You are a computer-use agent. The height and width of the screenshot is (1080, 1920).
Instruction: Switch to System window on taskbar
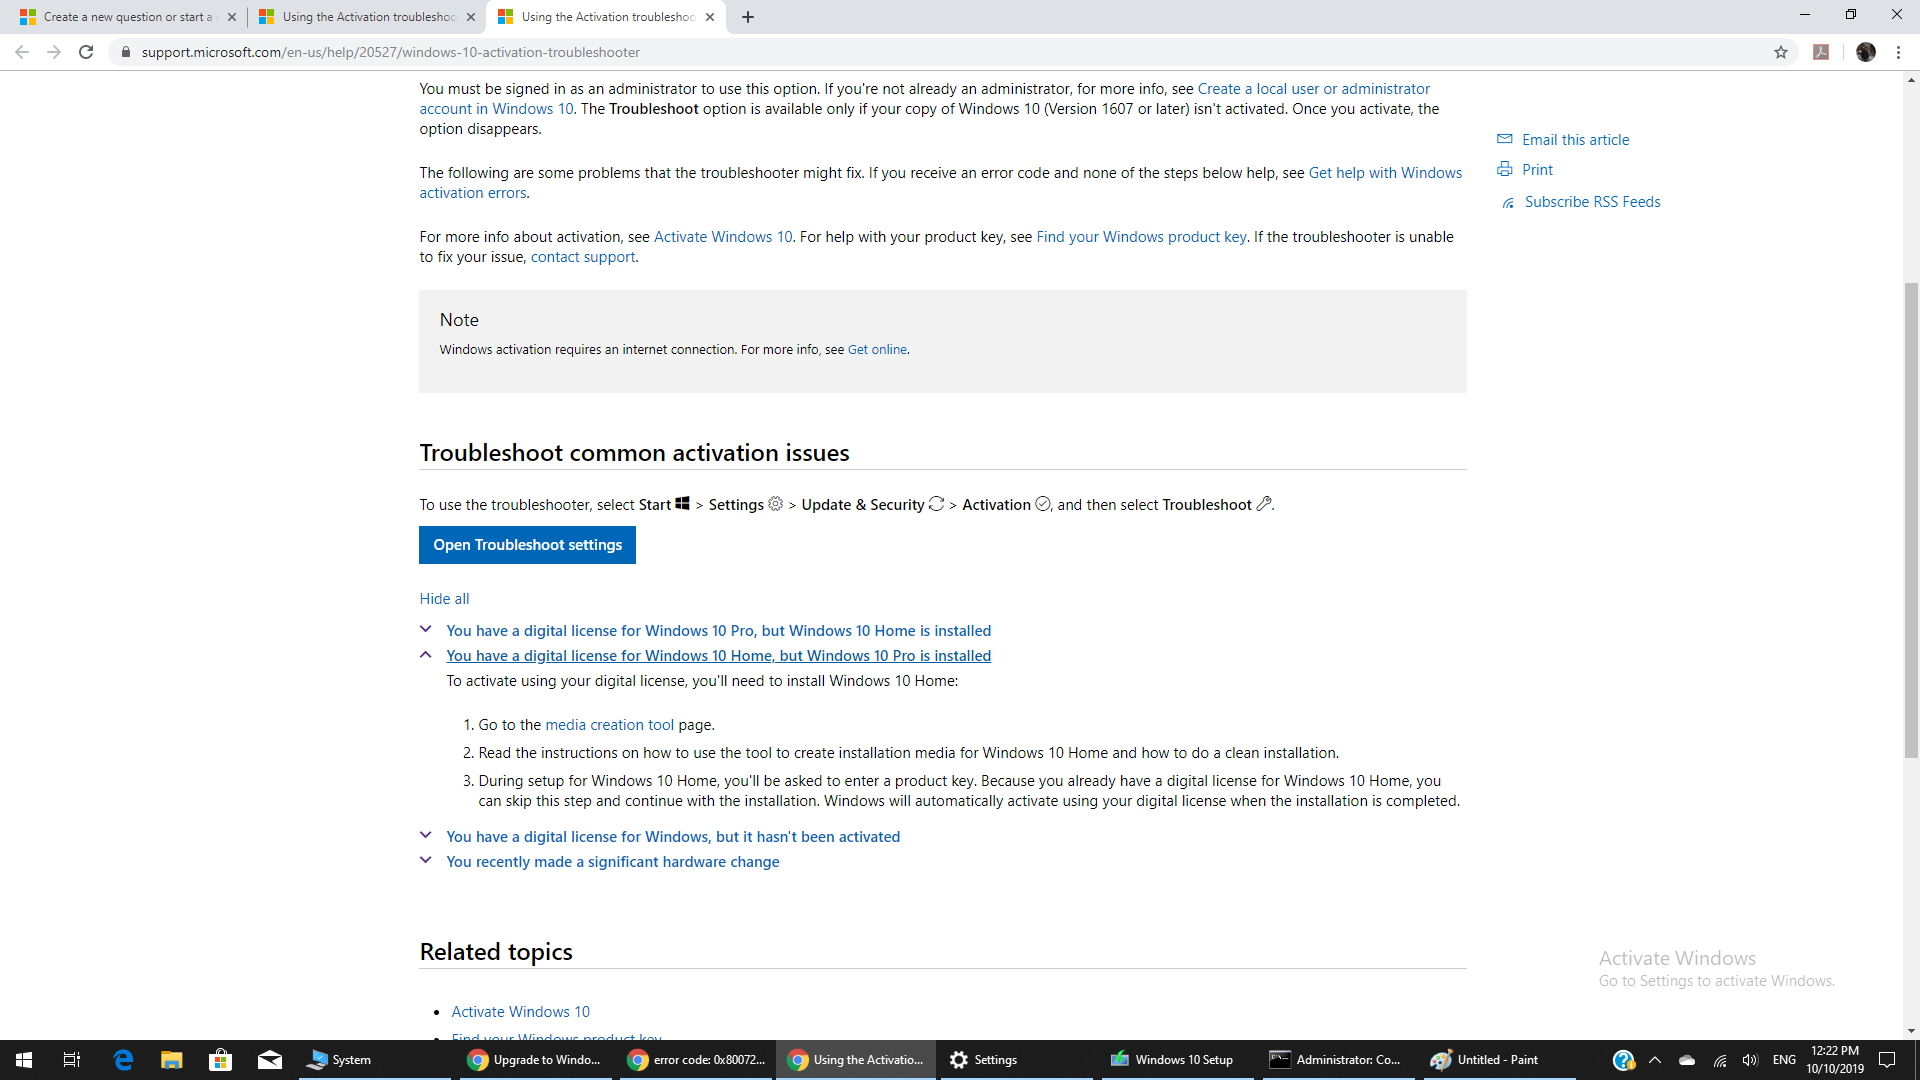(x=376, y=1060)
